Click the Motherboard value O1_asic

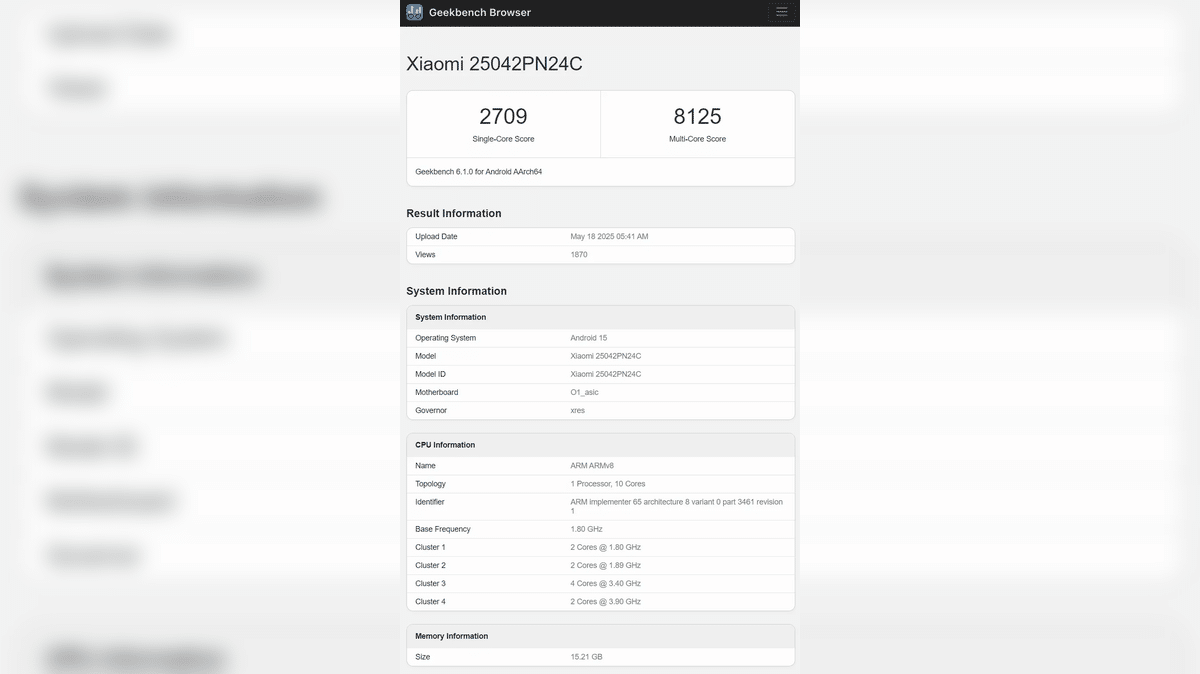pos(585,392)
